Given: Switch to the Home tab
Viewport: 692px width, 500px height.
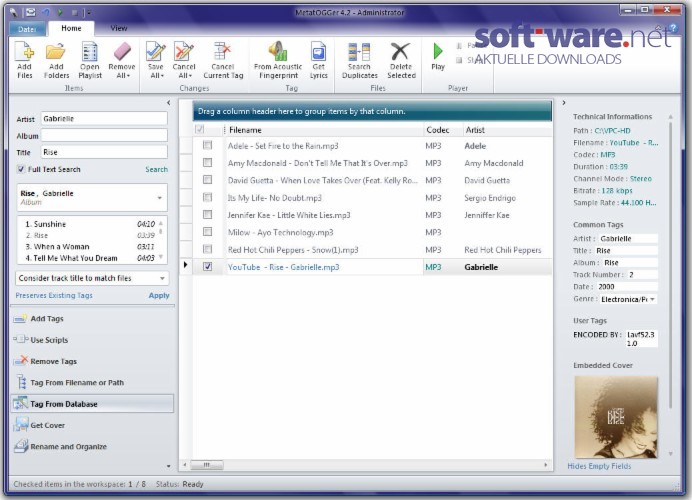Looking at the screenshot, I should pyautogui.click(x=71, y=28).
